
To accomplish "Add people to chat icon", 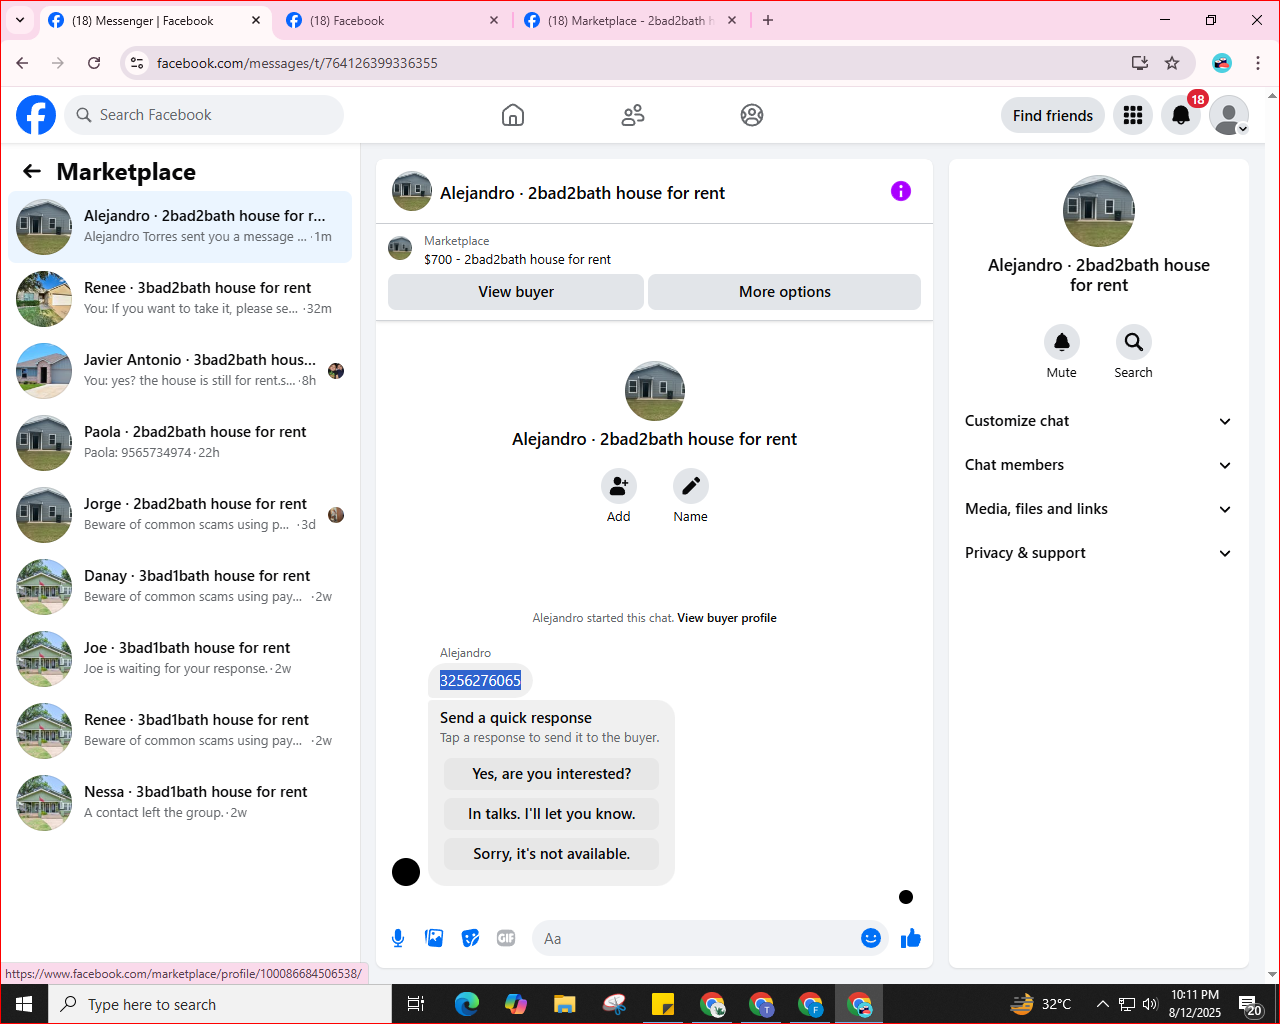I will (x=619, y=486).
